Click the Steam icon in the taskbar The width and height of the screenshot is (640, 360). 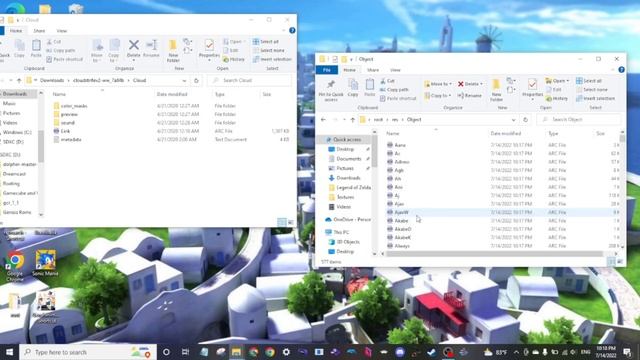431,352
